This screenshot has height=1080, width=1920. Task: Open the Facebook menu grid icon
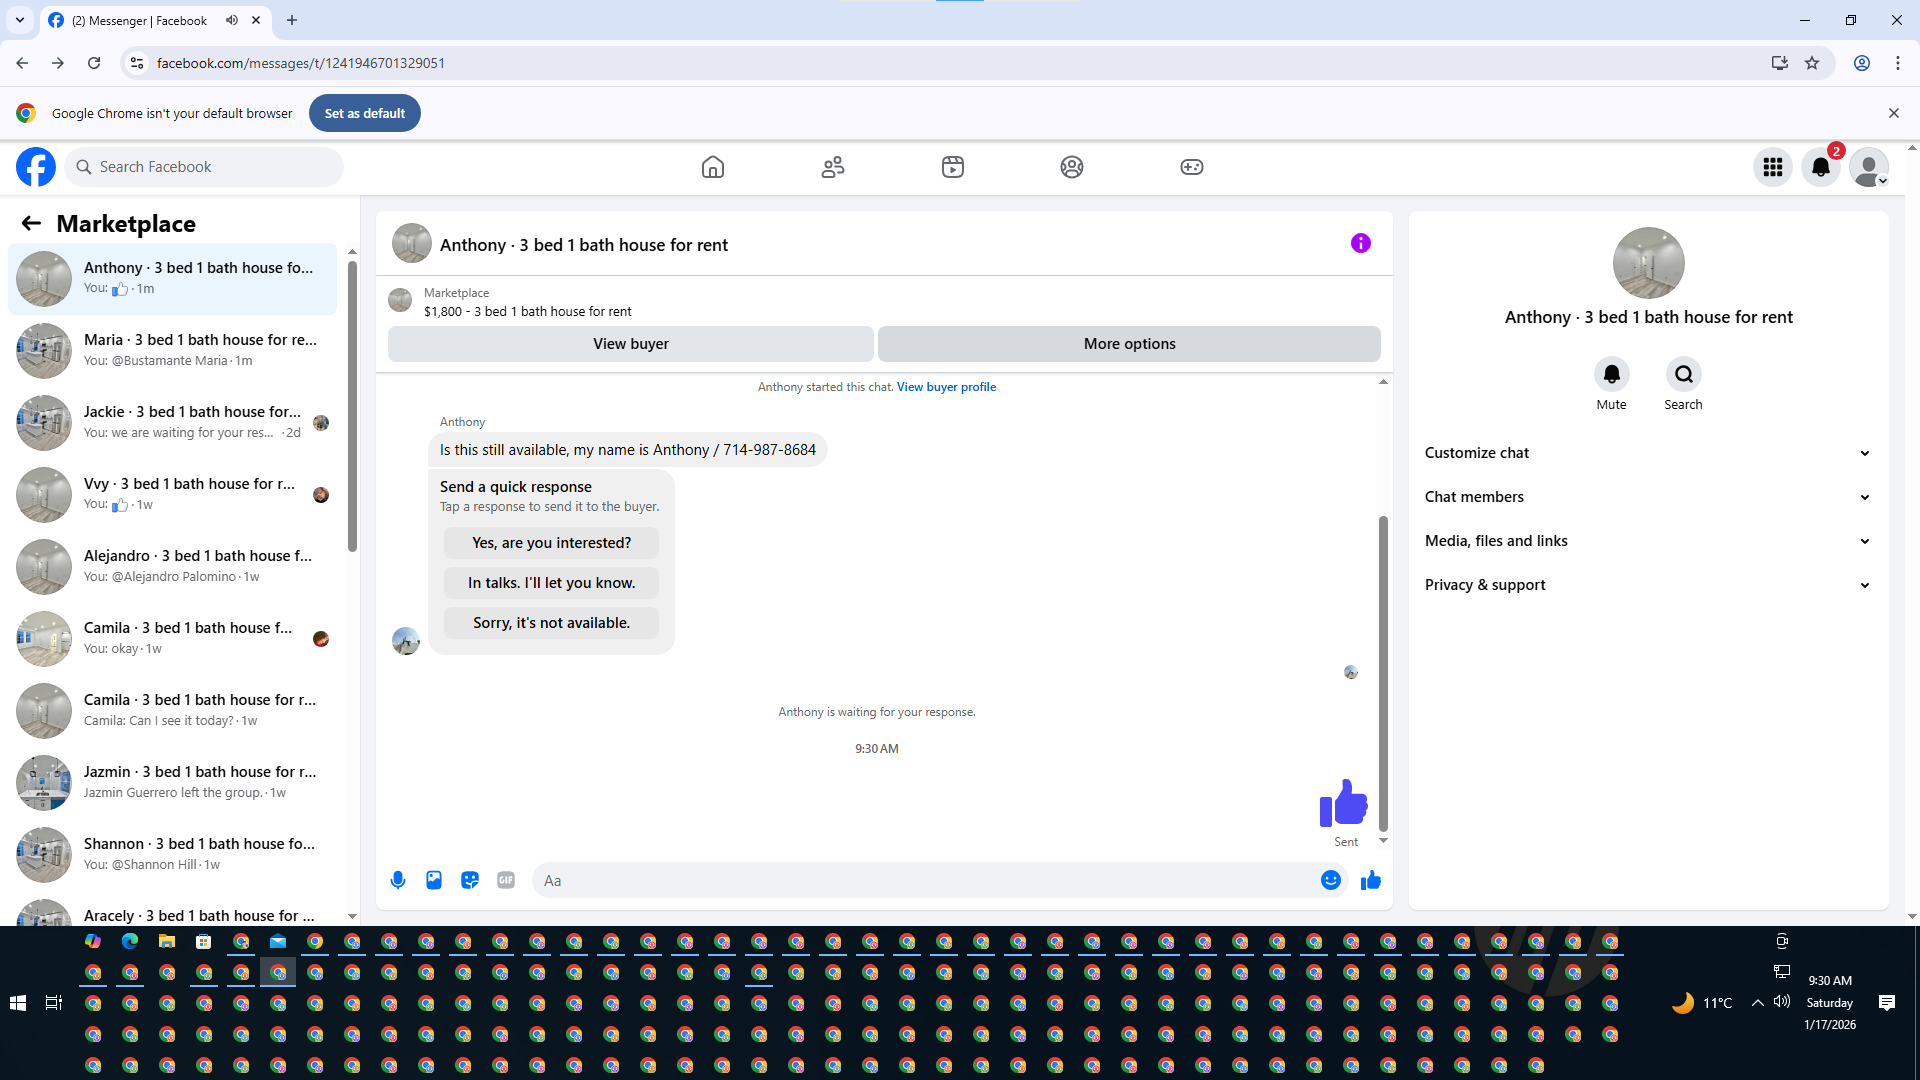point(1773,167)
